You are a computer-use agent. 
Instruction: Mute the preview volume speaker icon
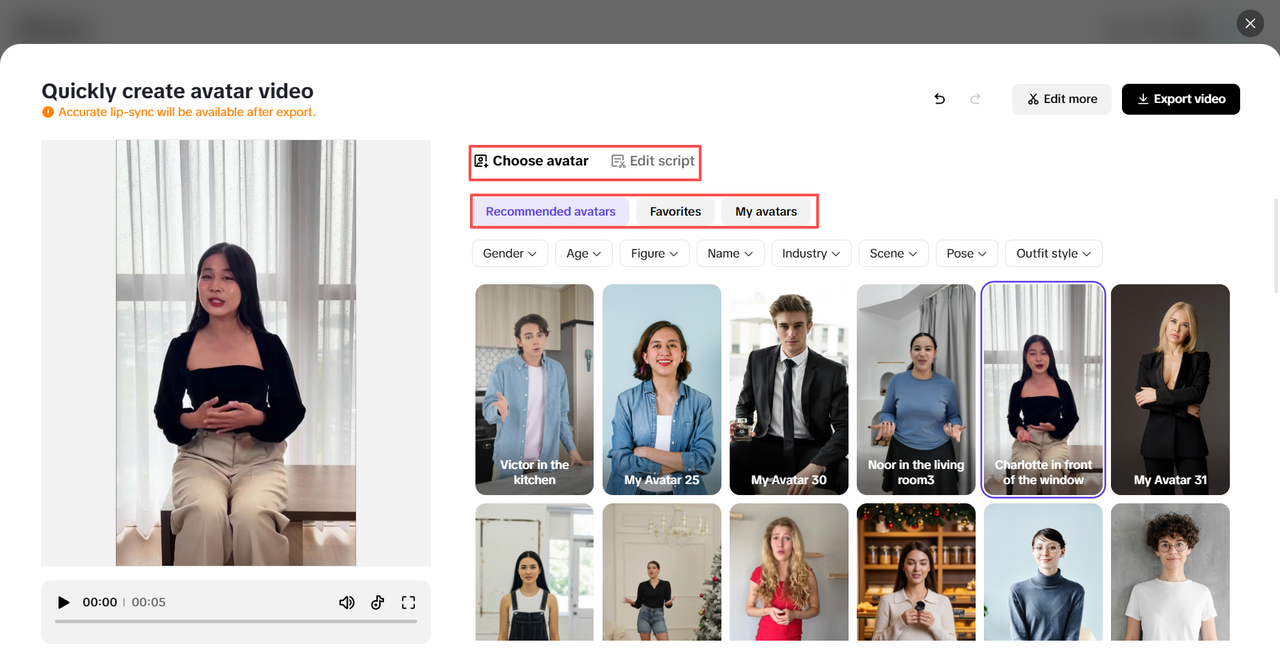click(x=347, y=602)
